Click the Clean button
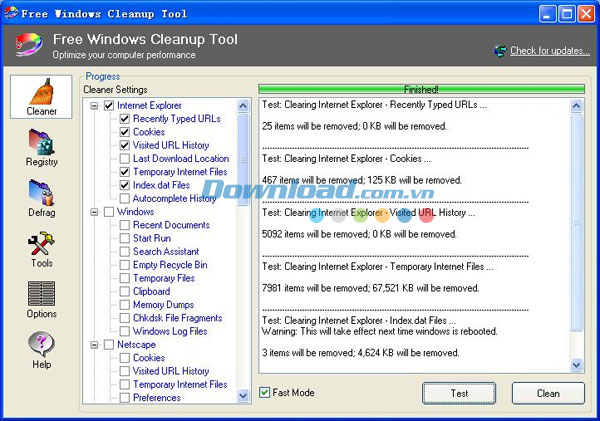Screen dimensions: 600x421 pyautogui.click(x=548, y=393)
